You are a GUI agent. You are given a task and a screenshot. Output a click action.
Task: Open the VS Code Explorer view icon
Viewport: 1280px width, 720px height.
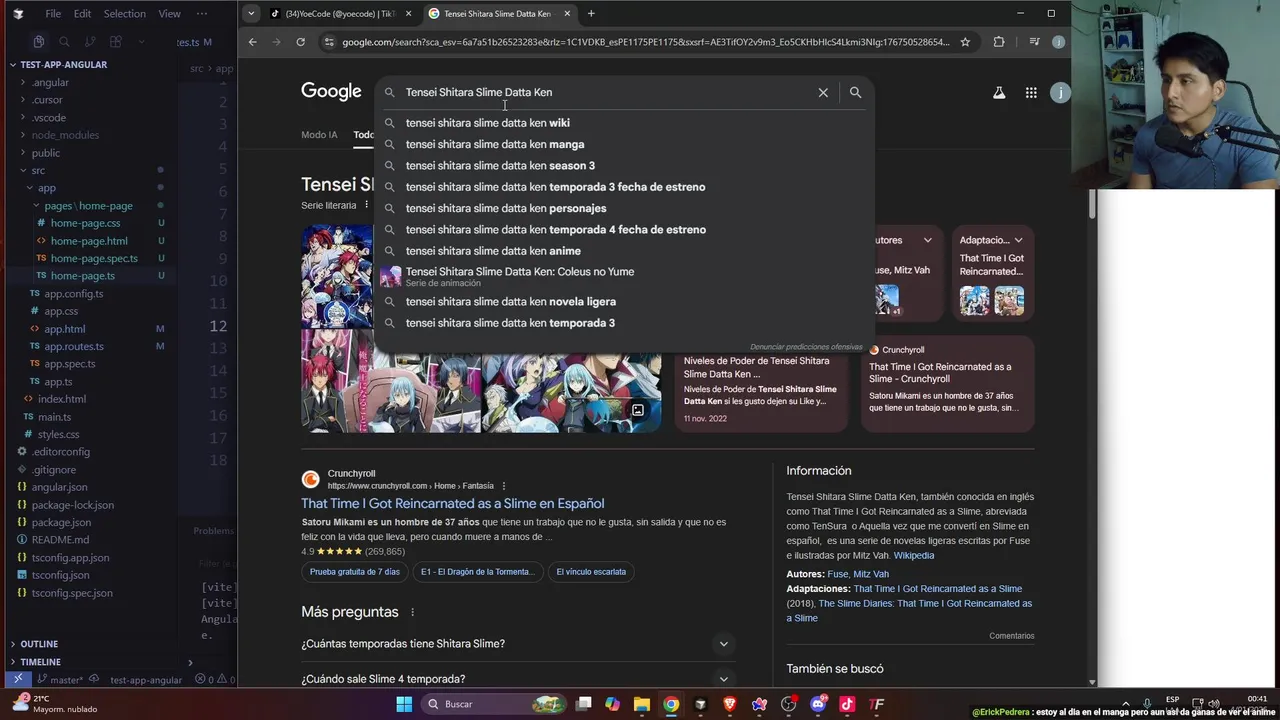pos(38,42)
